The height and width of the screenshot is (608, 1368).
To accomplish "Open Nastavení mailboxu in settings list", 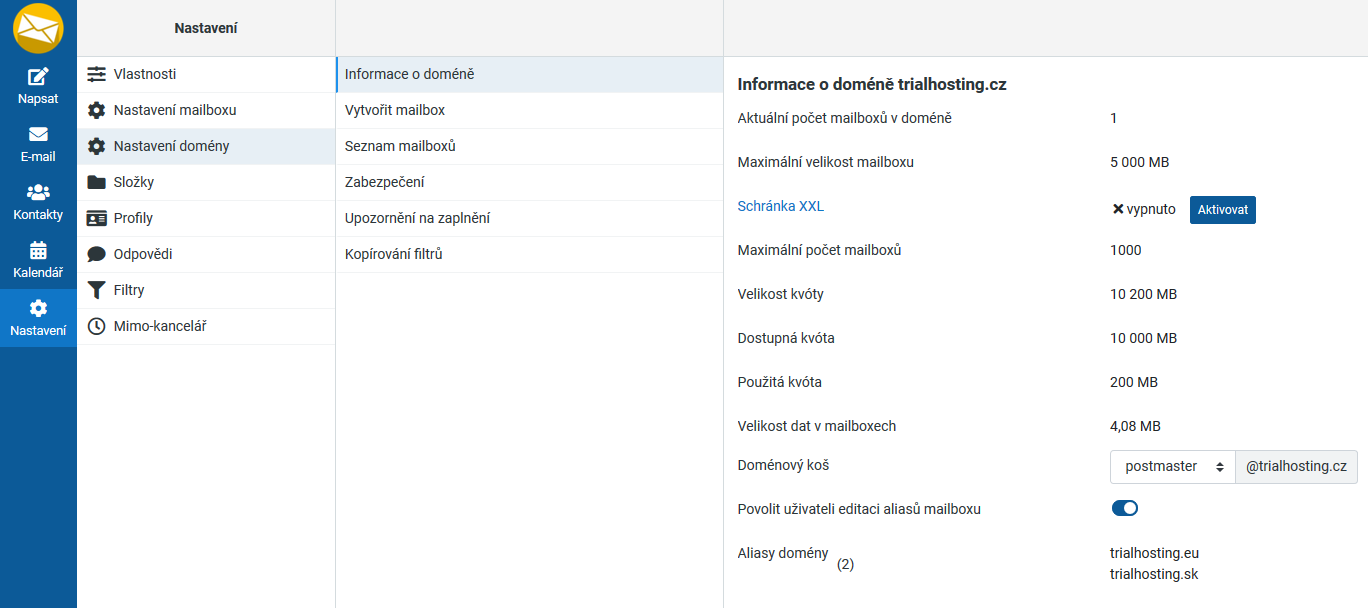I will (x=174, y=110).
